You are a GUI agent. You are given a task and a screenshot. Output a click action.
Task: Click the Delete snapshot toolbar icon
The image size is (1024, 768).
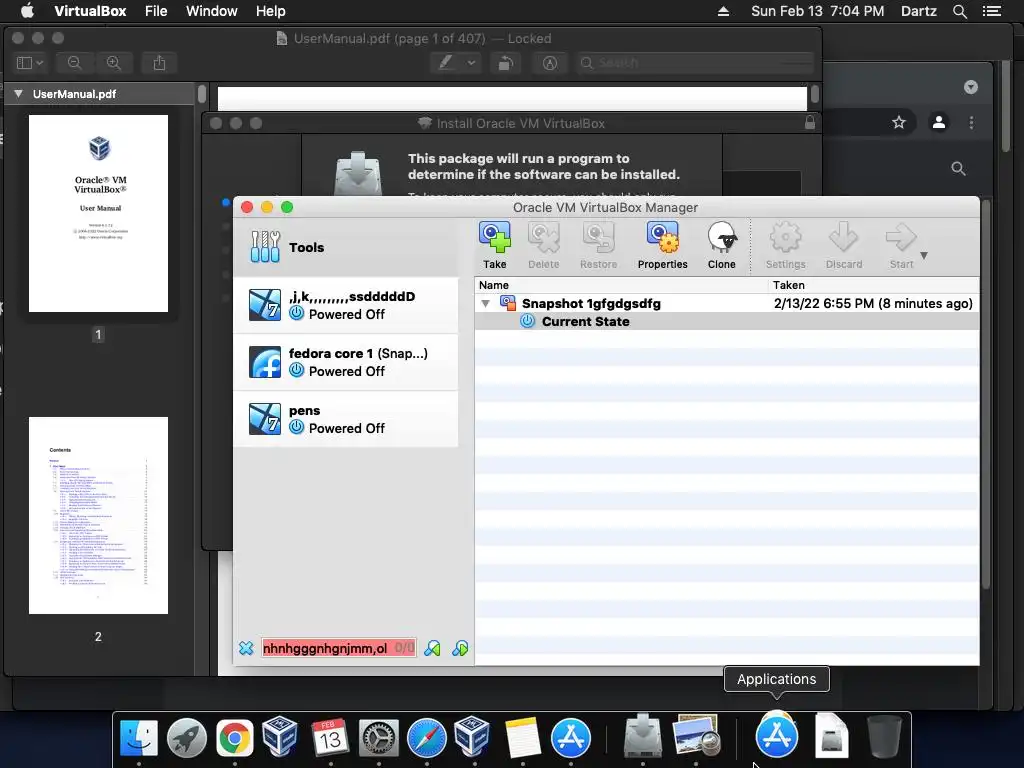point(543,245)
